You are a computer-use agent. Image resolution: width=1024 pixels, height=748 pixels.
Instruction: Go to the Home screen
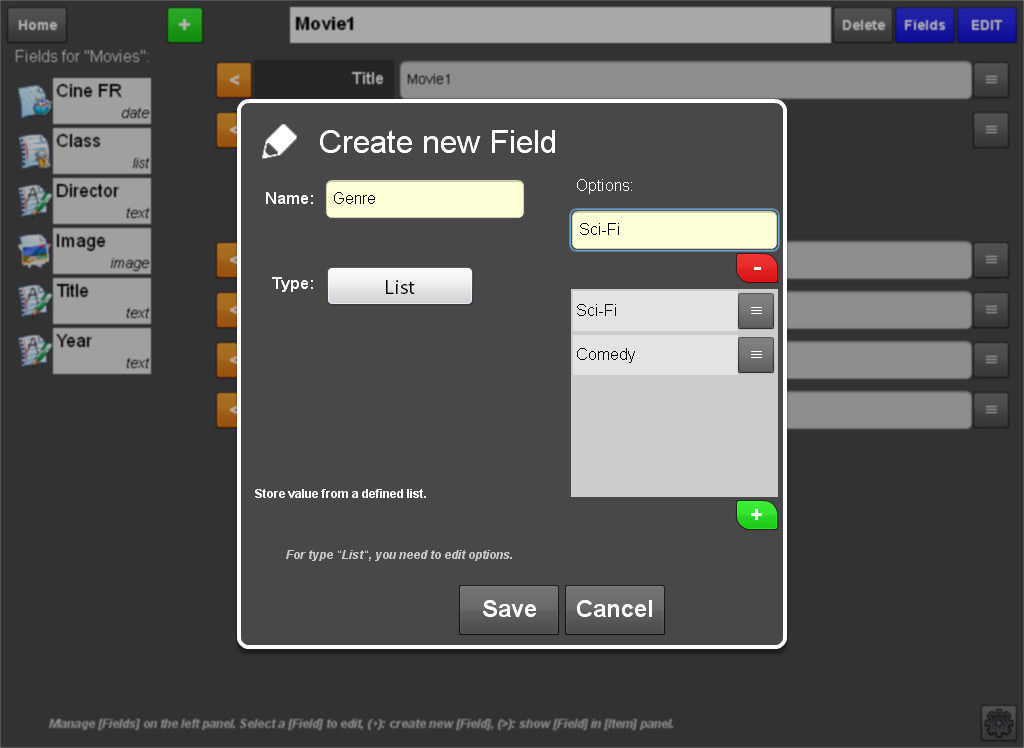click(x=37, y=25)
